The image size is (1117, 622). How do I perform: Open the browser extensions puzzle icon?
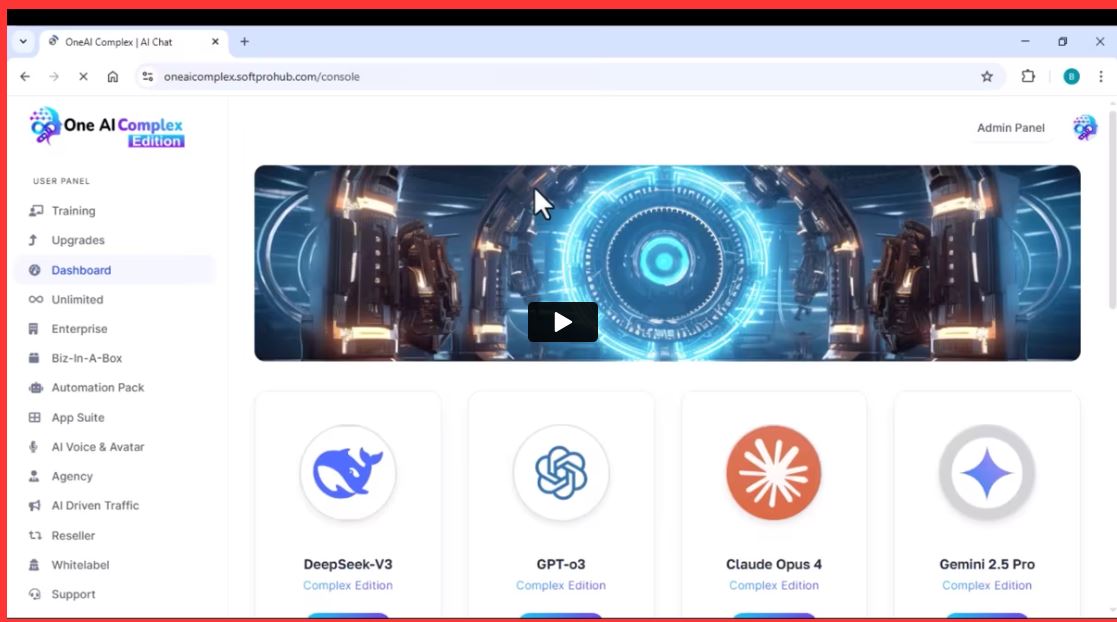pos(1028,77)
